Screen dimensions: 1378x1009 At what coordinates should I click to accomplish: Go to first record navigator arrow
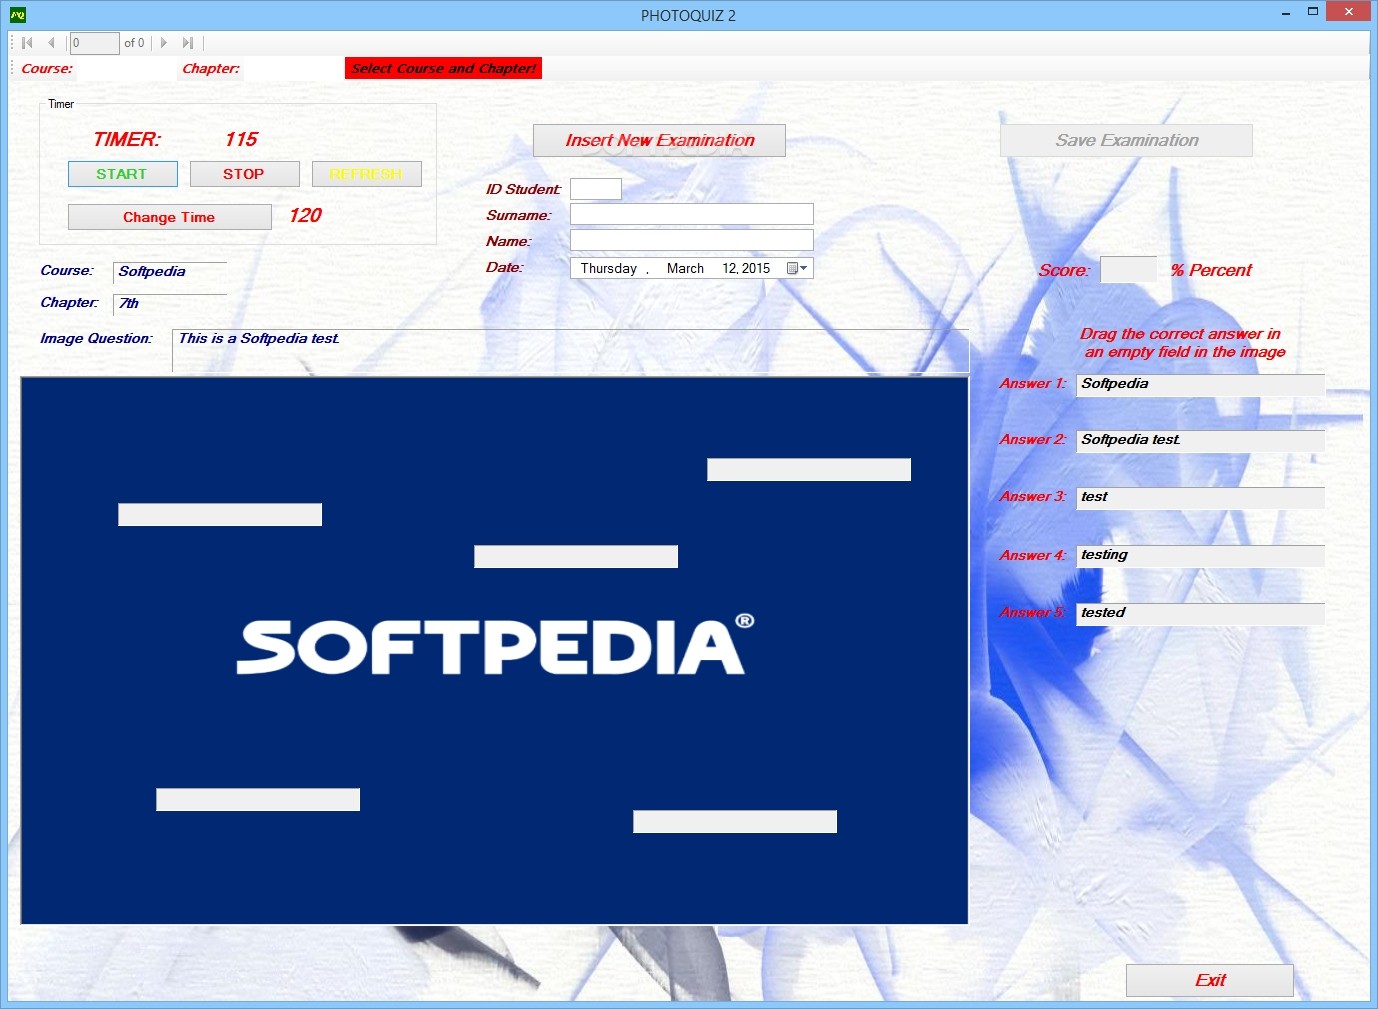[27, 43]
